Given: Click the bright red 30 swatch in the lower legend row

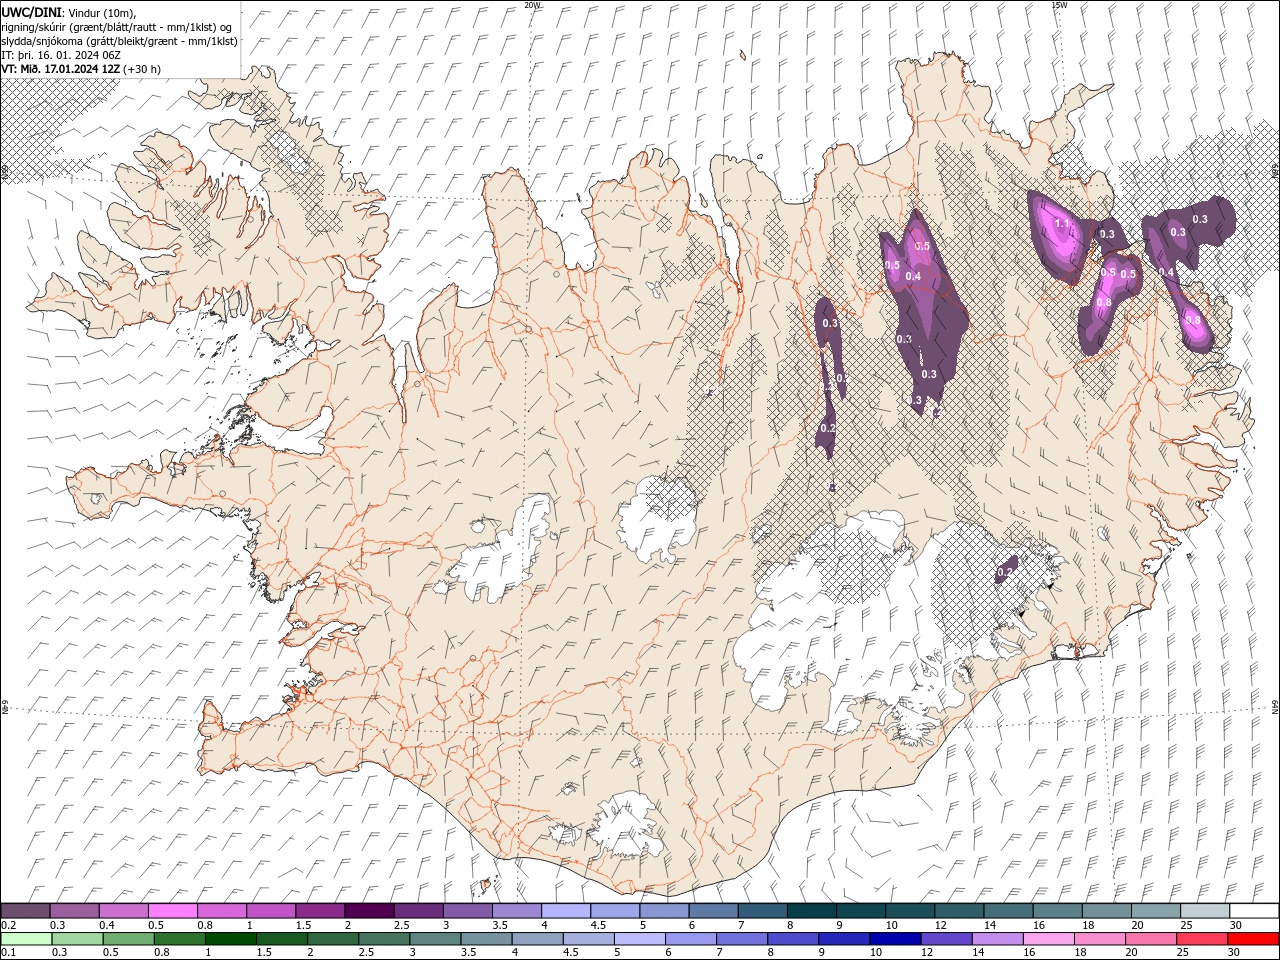Looking at the screenshot, I should coord(1253,939).
